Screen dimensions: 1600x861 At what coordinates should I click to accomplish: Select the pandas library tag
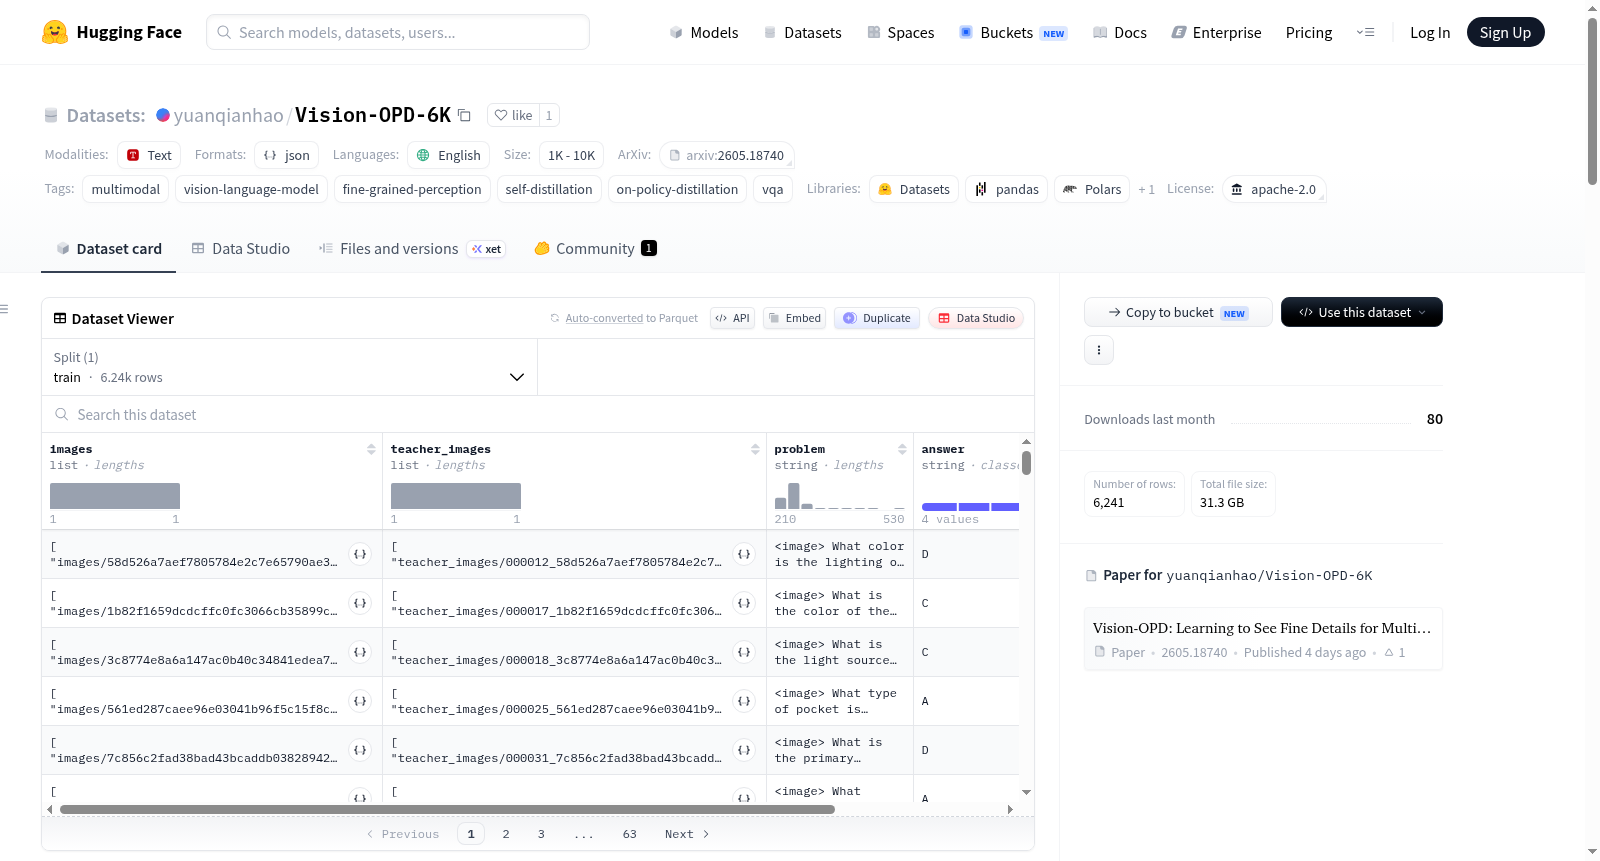tap(1006, 189)
